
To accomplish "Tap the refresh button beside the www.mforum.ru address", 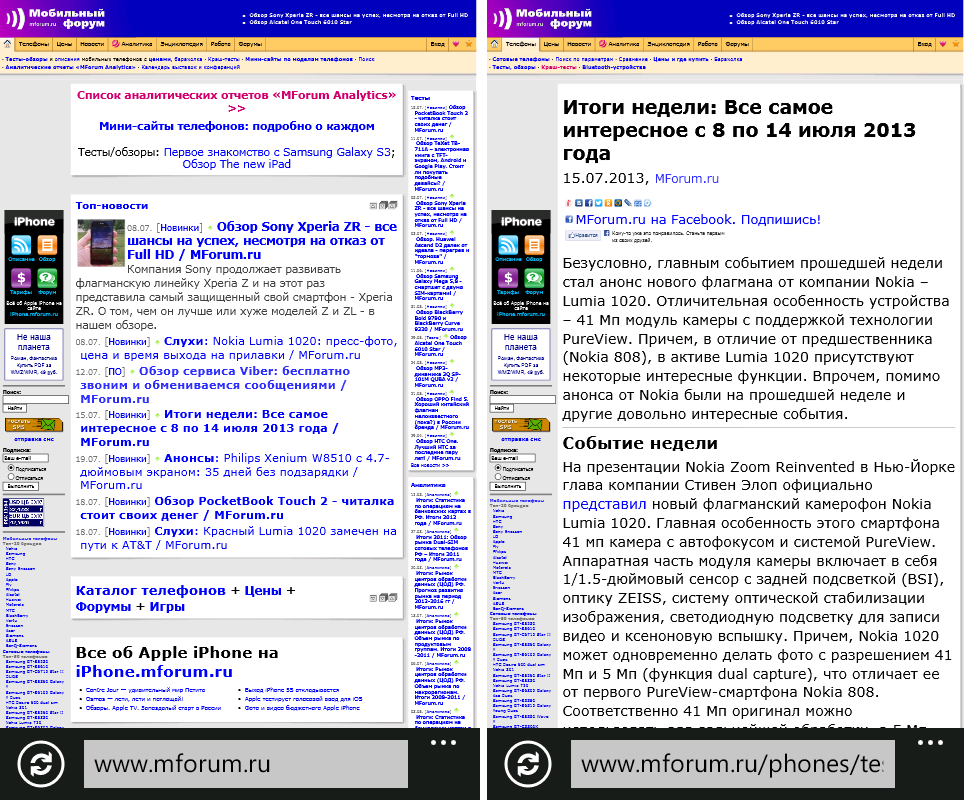I will [x=41, y=764].
